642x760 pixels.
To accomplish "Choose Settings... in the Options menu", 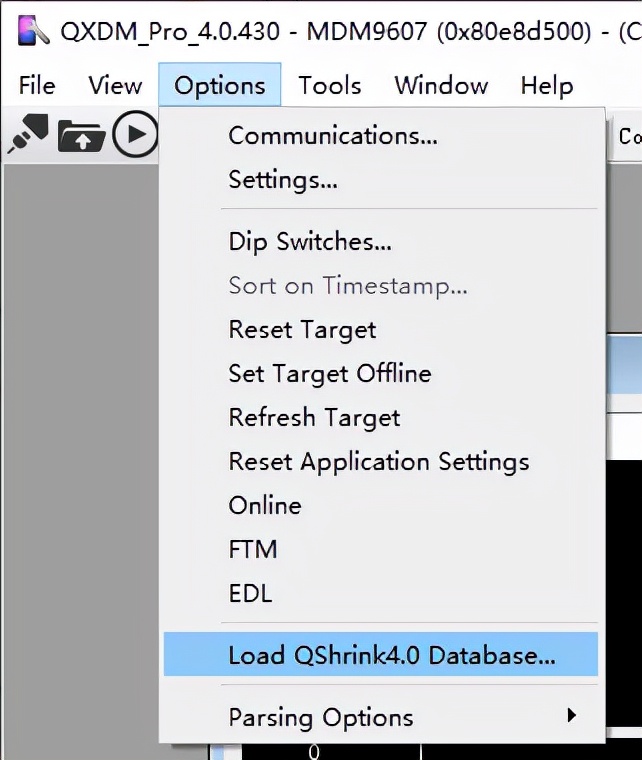I will click(380, 180).
